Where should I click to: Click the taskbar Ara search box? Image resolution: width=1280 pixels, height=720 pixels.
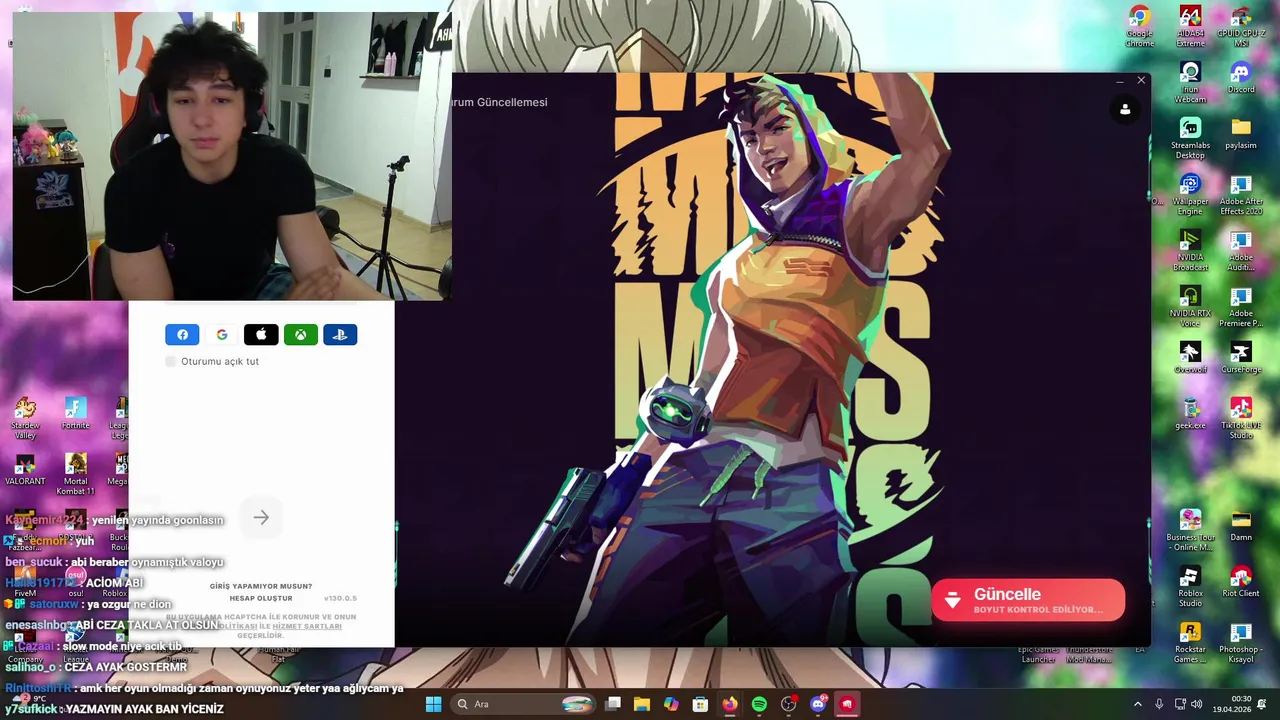[x=524, y=704]
